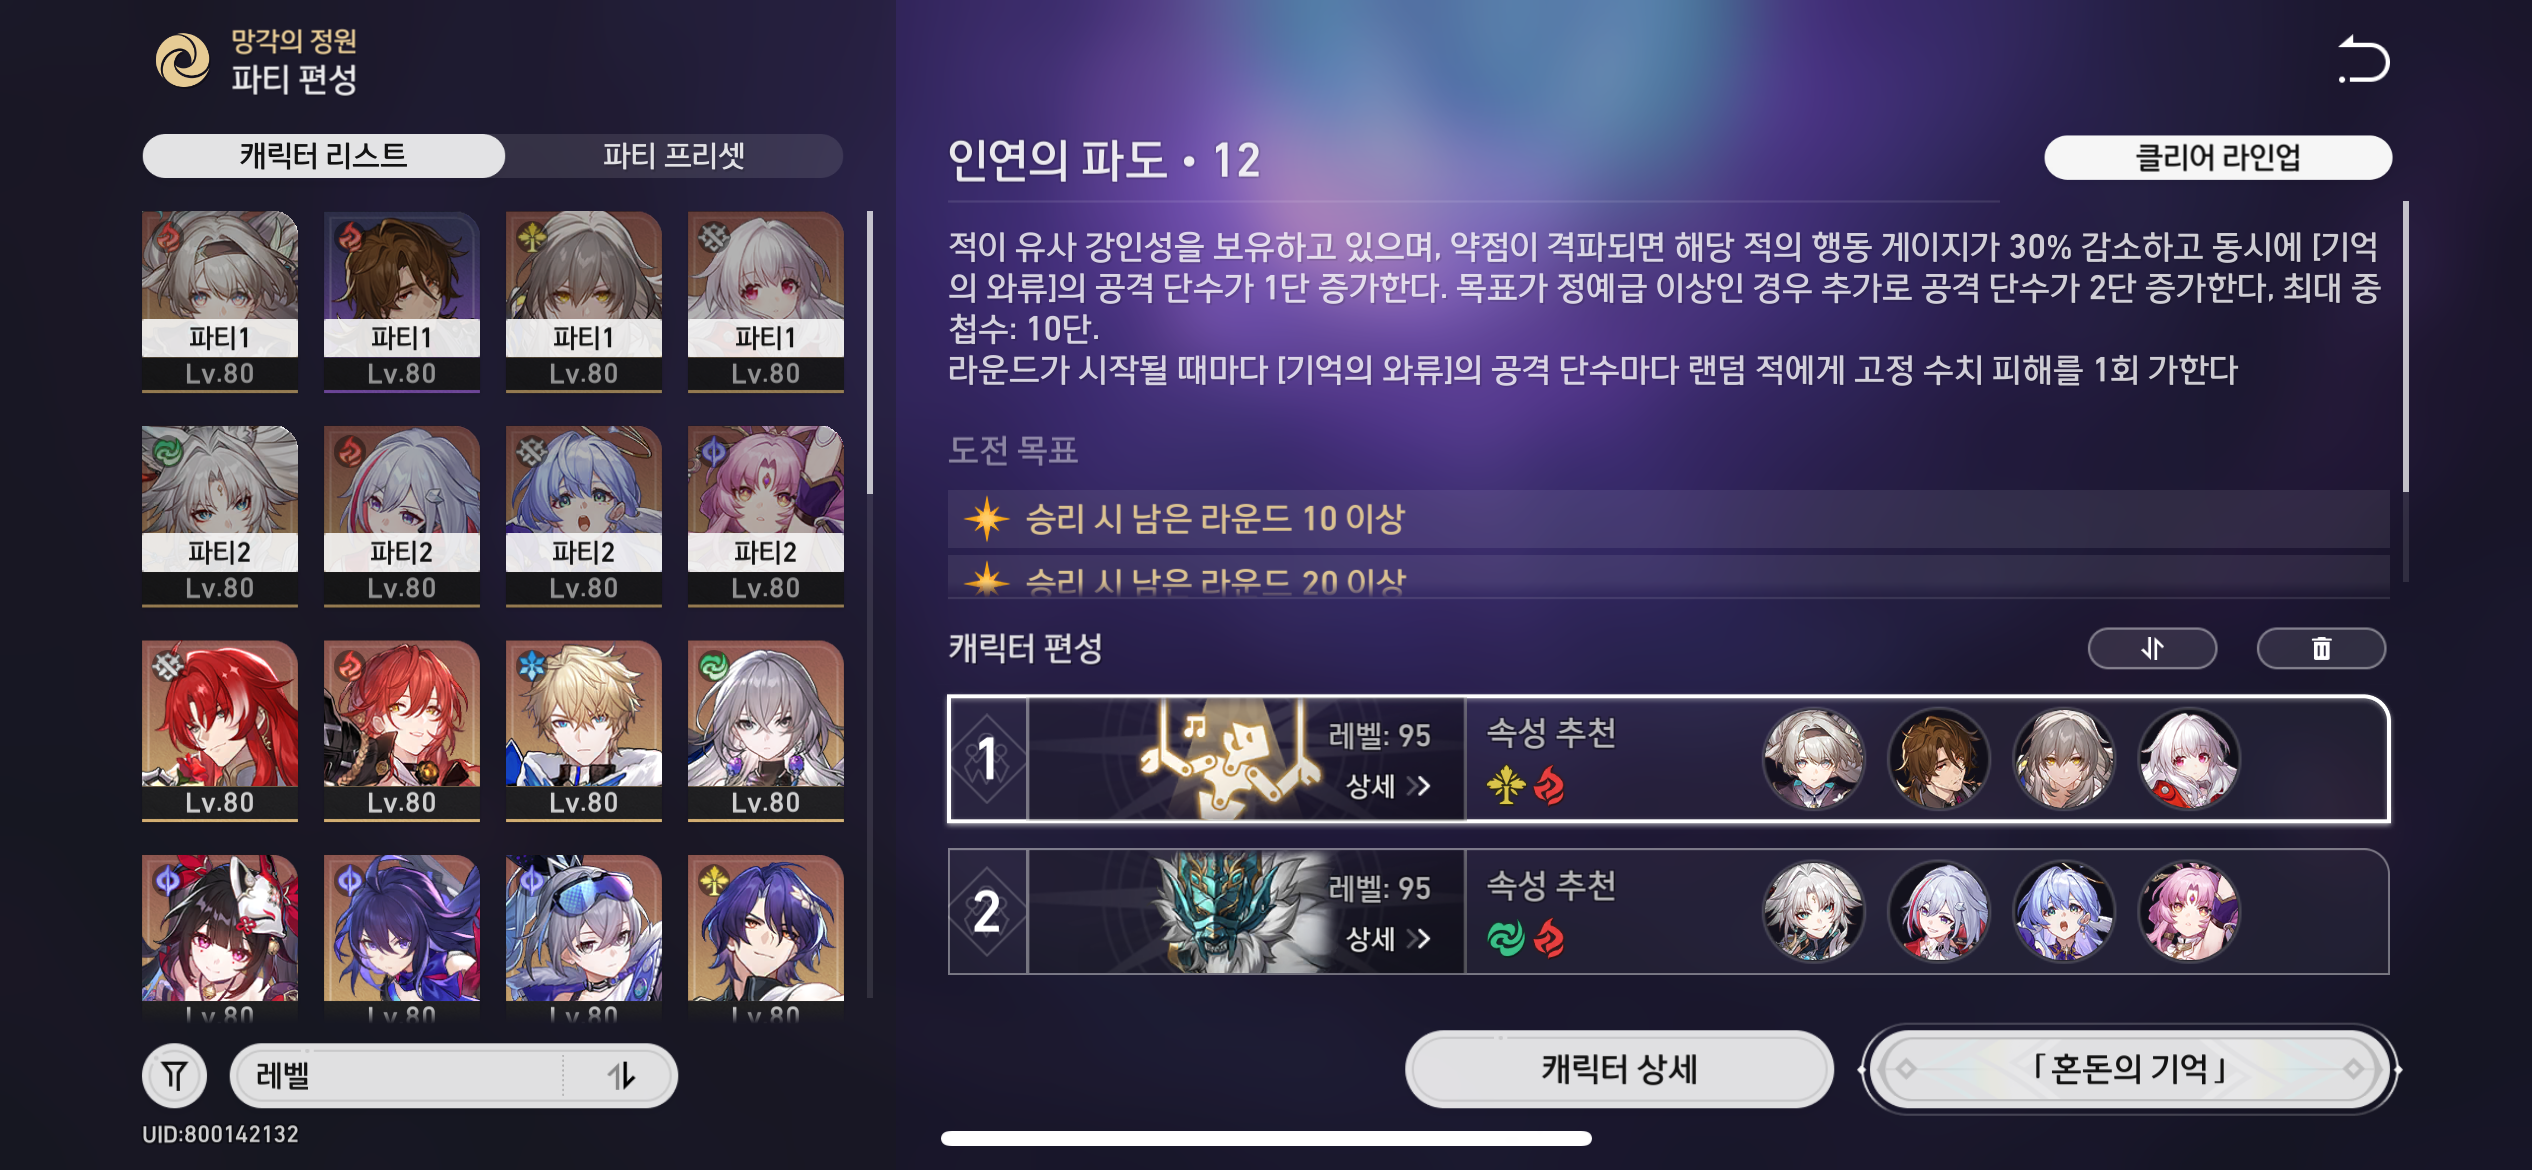Select team slot number 2

coord(988,911)
